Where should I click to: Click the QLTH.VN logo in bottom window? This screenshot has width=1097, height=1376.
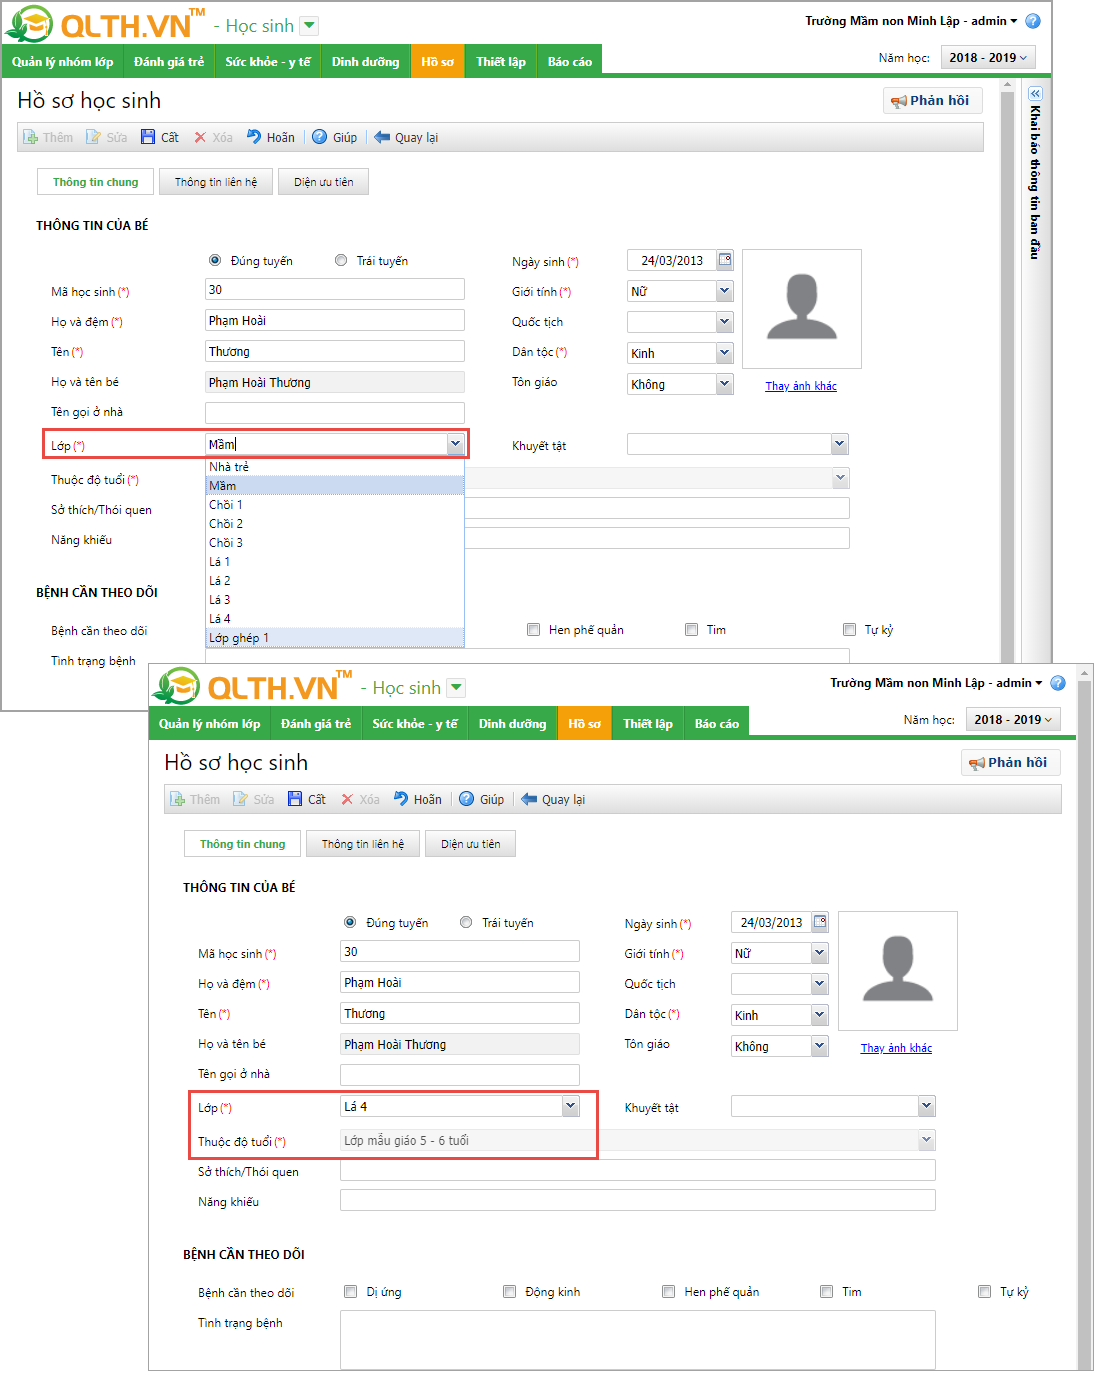tap(253, 686)
